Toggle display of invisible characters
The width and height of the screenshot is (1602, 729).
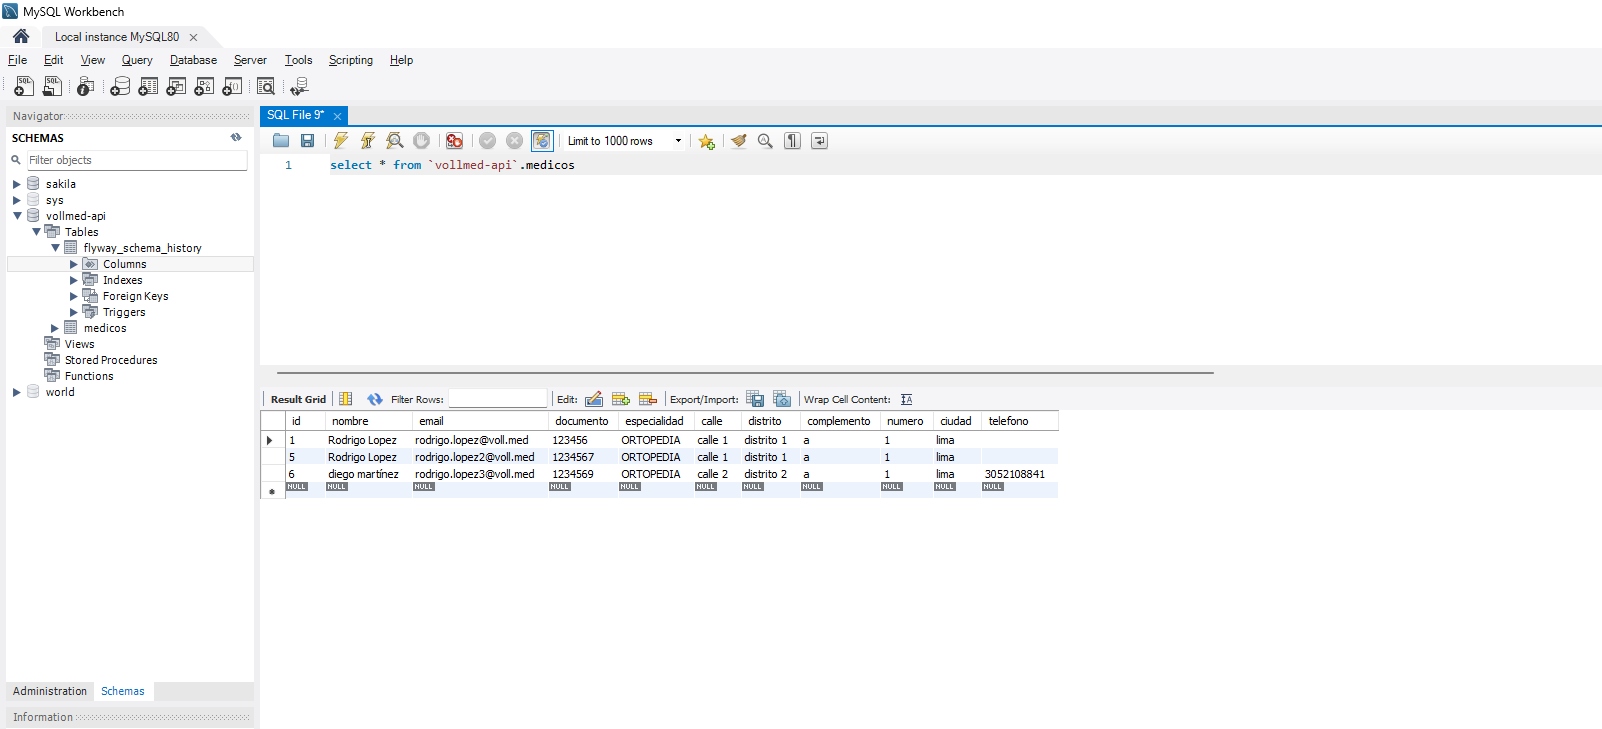click(792, 141)
